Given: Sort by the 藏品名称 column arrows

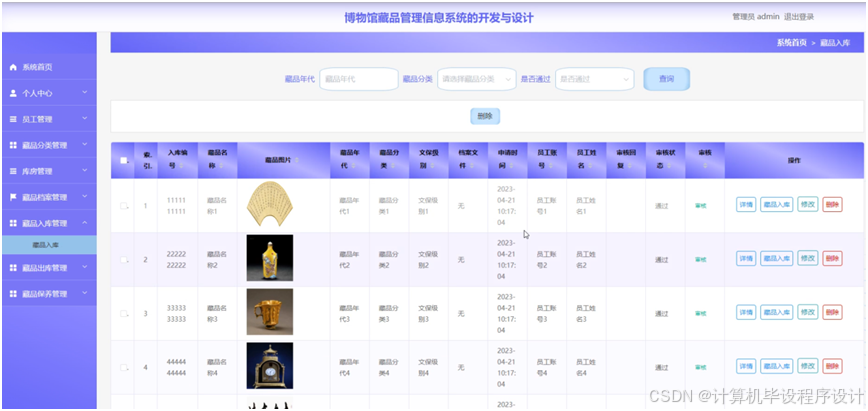Looking at the screenshot, I should (x=220, y=166).
